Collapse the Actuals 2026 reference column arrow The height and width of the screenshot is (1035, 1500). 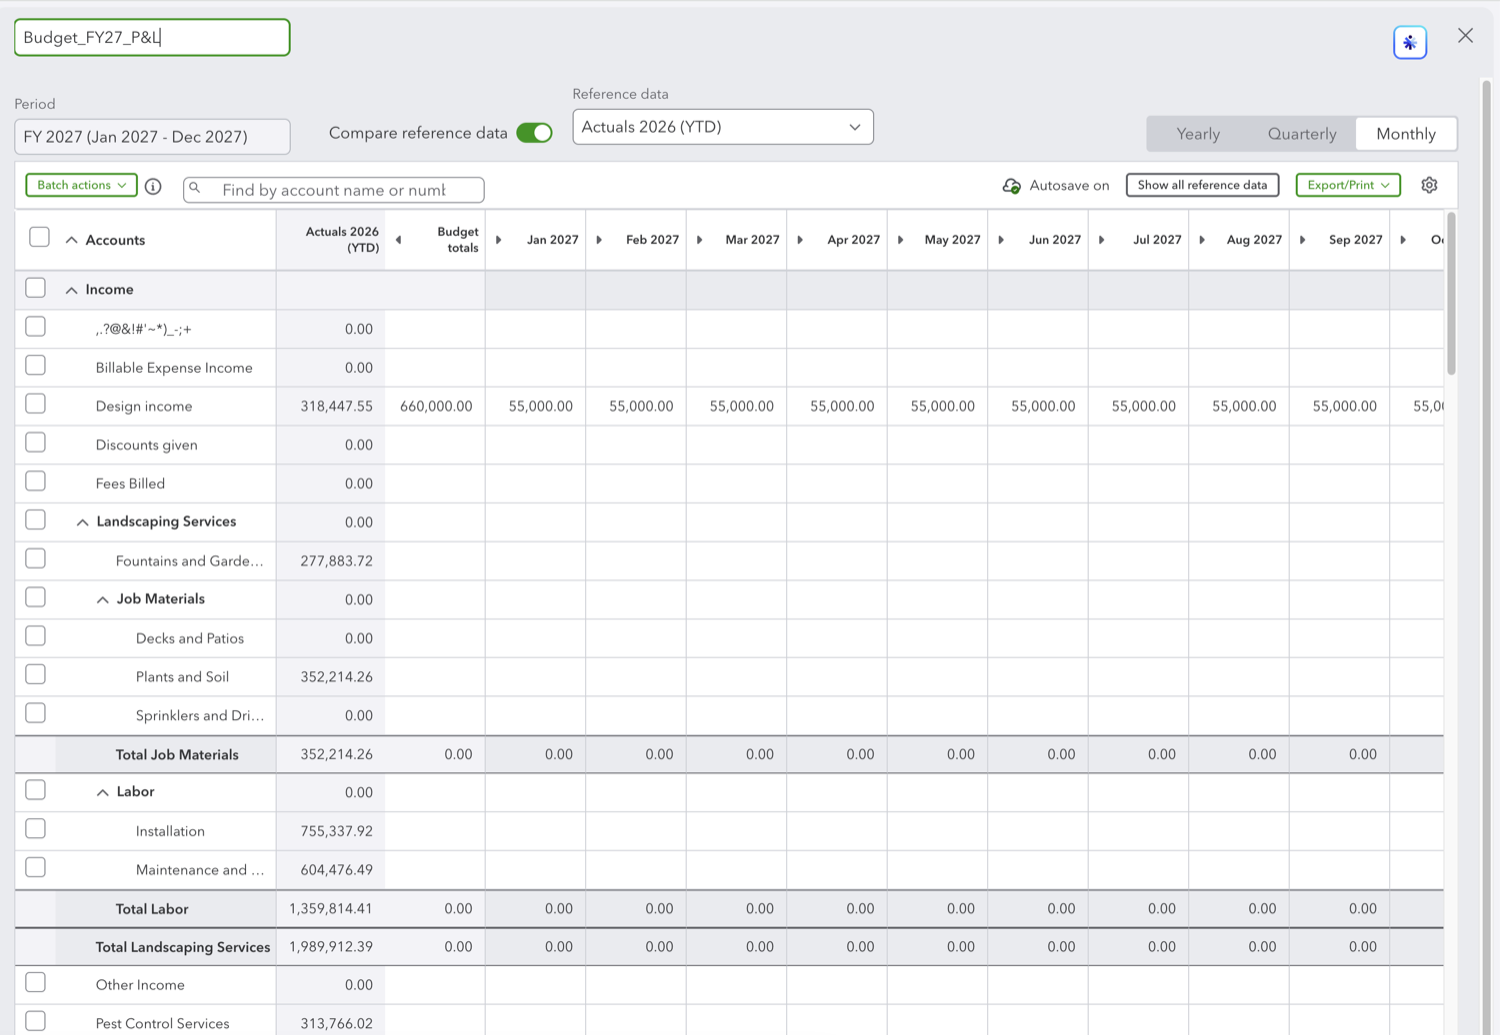click(398, 240)
